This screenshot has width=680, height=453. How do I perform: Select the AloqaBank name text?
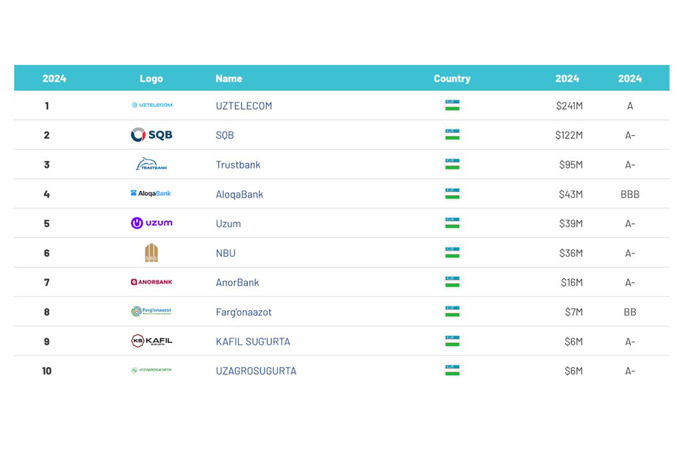(239, 194)
